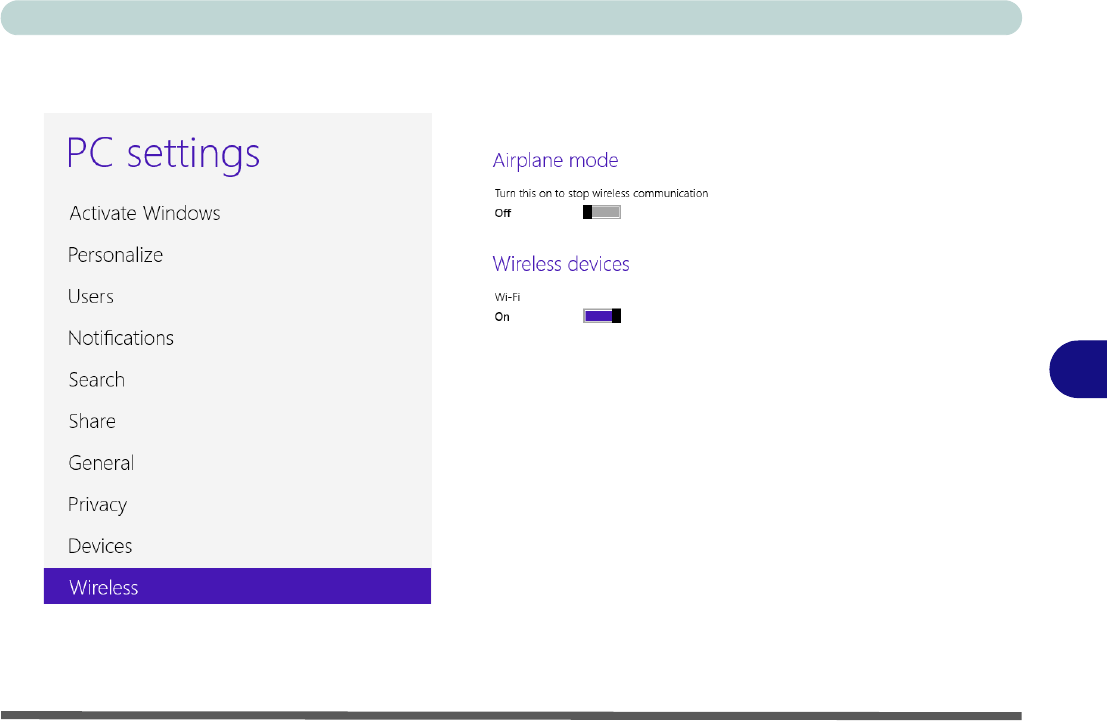This screenshot has height=721, width=1107.
Task: Click the Airplane mode heading
Action: [x=556, y=161]
